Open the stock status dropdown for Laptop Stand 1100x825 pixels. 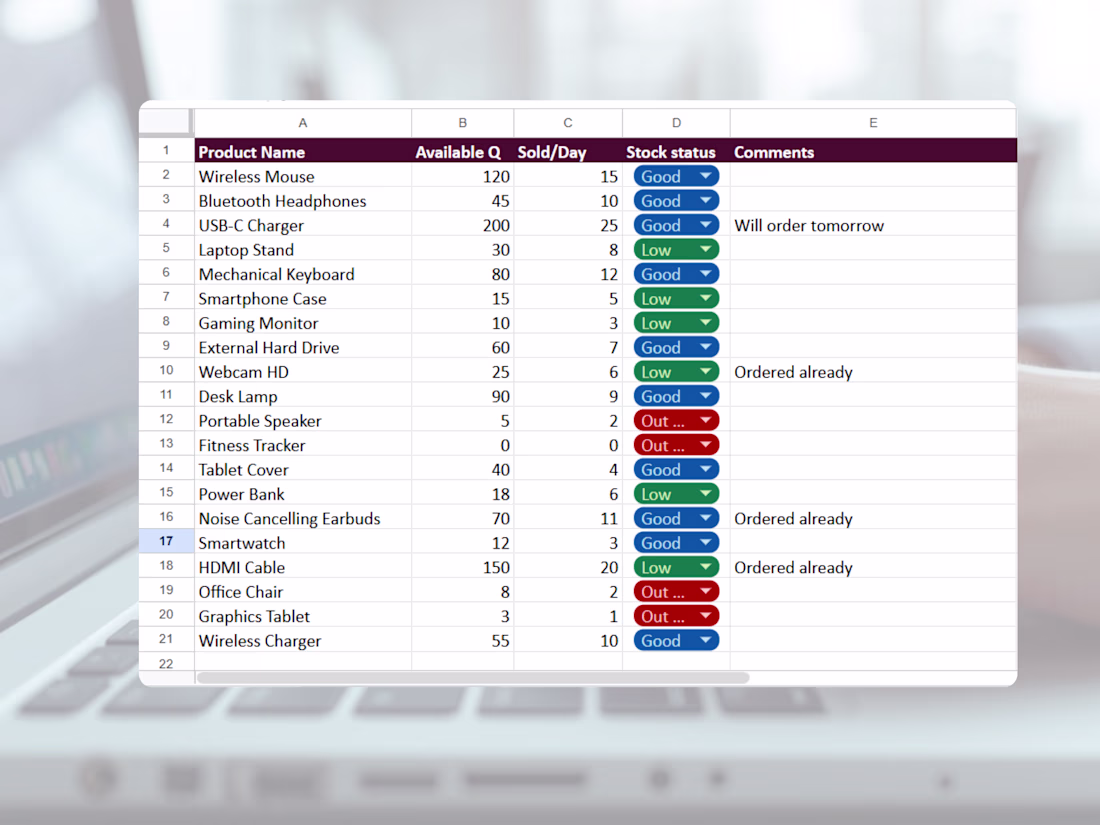[676, 250]
